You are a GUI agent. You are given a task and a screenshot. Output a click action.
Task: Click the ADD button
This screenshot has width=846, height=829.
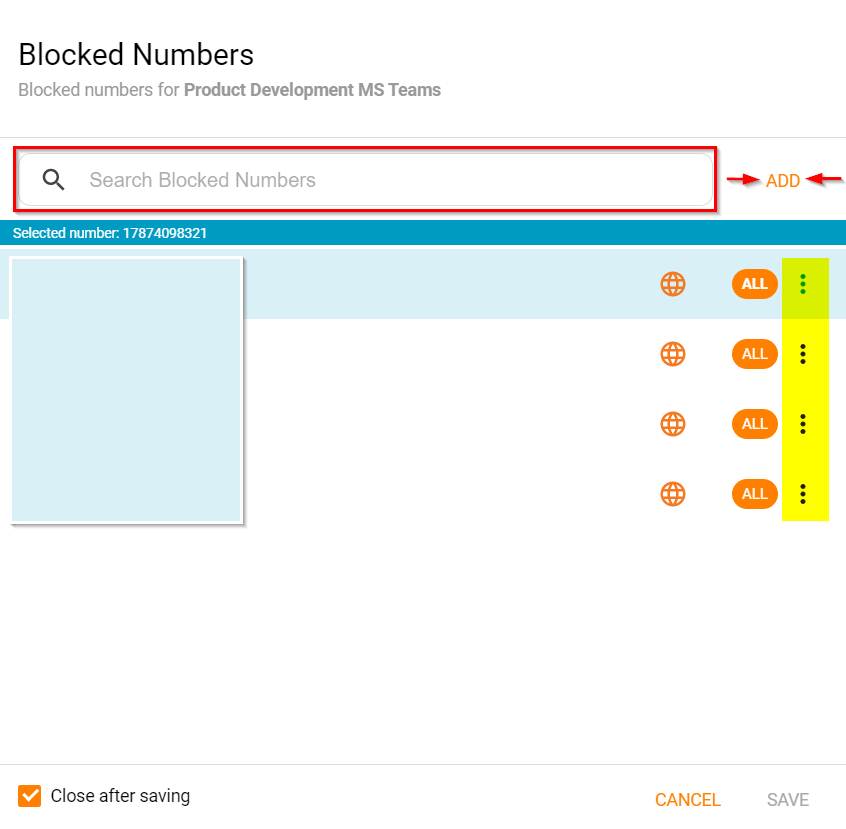pos(783,181)
